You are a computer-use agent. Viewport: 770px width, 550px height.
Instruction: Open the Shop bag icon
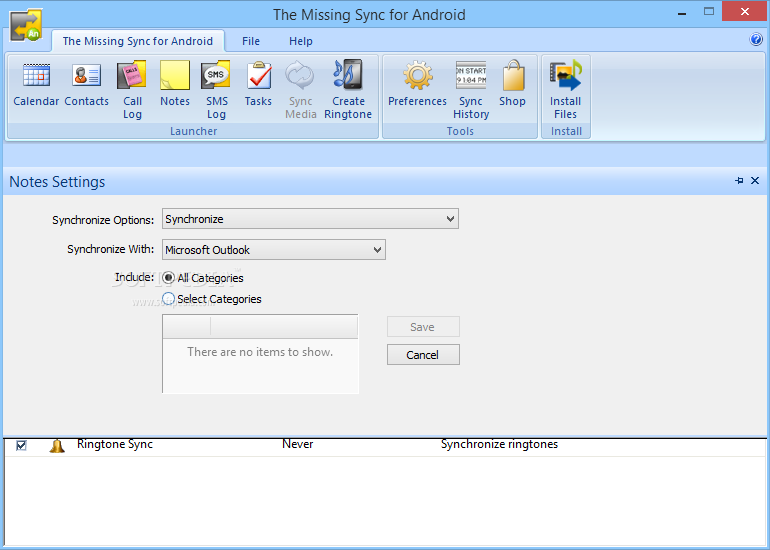(512, 84)
